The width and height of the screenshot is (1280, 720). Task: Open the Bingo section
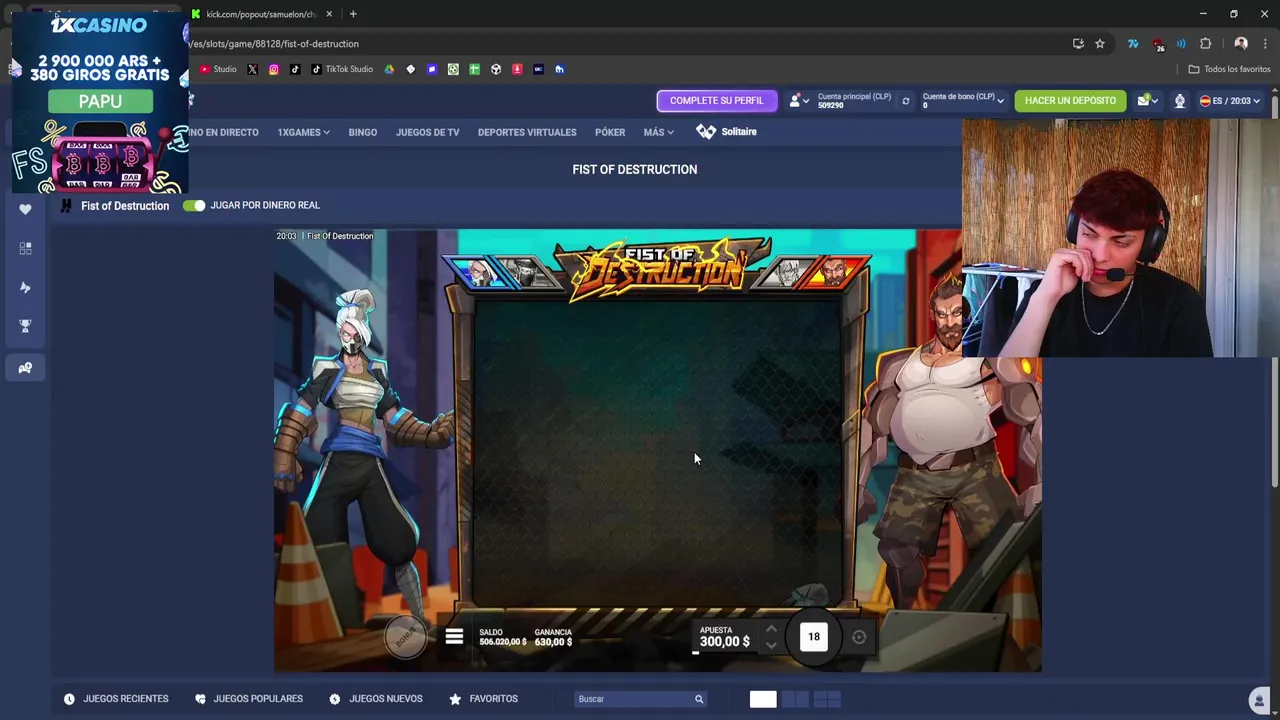[362, 132]
